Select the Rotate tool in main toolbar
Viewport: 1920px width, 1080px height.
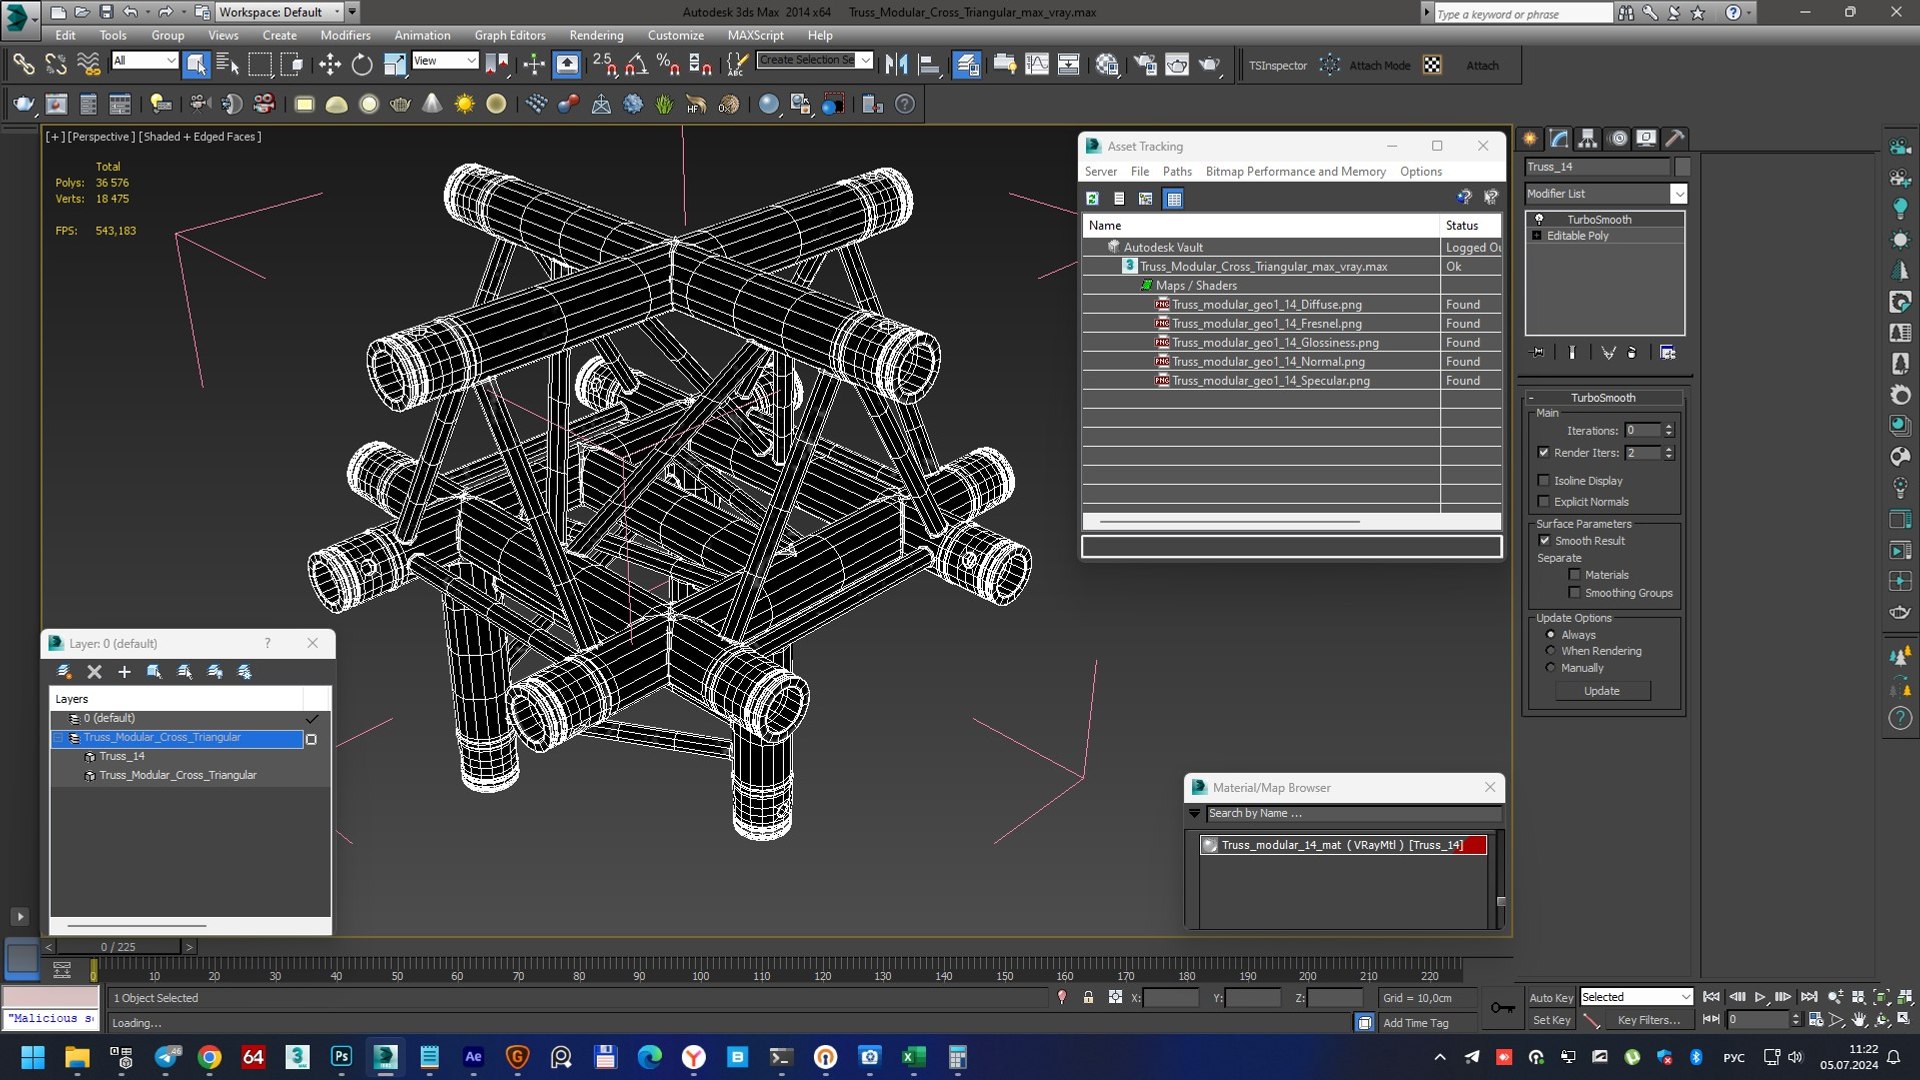[x=362, y=66]
